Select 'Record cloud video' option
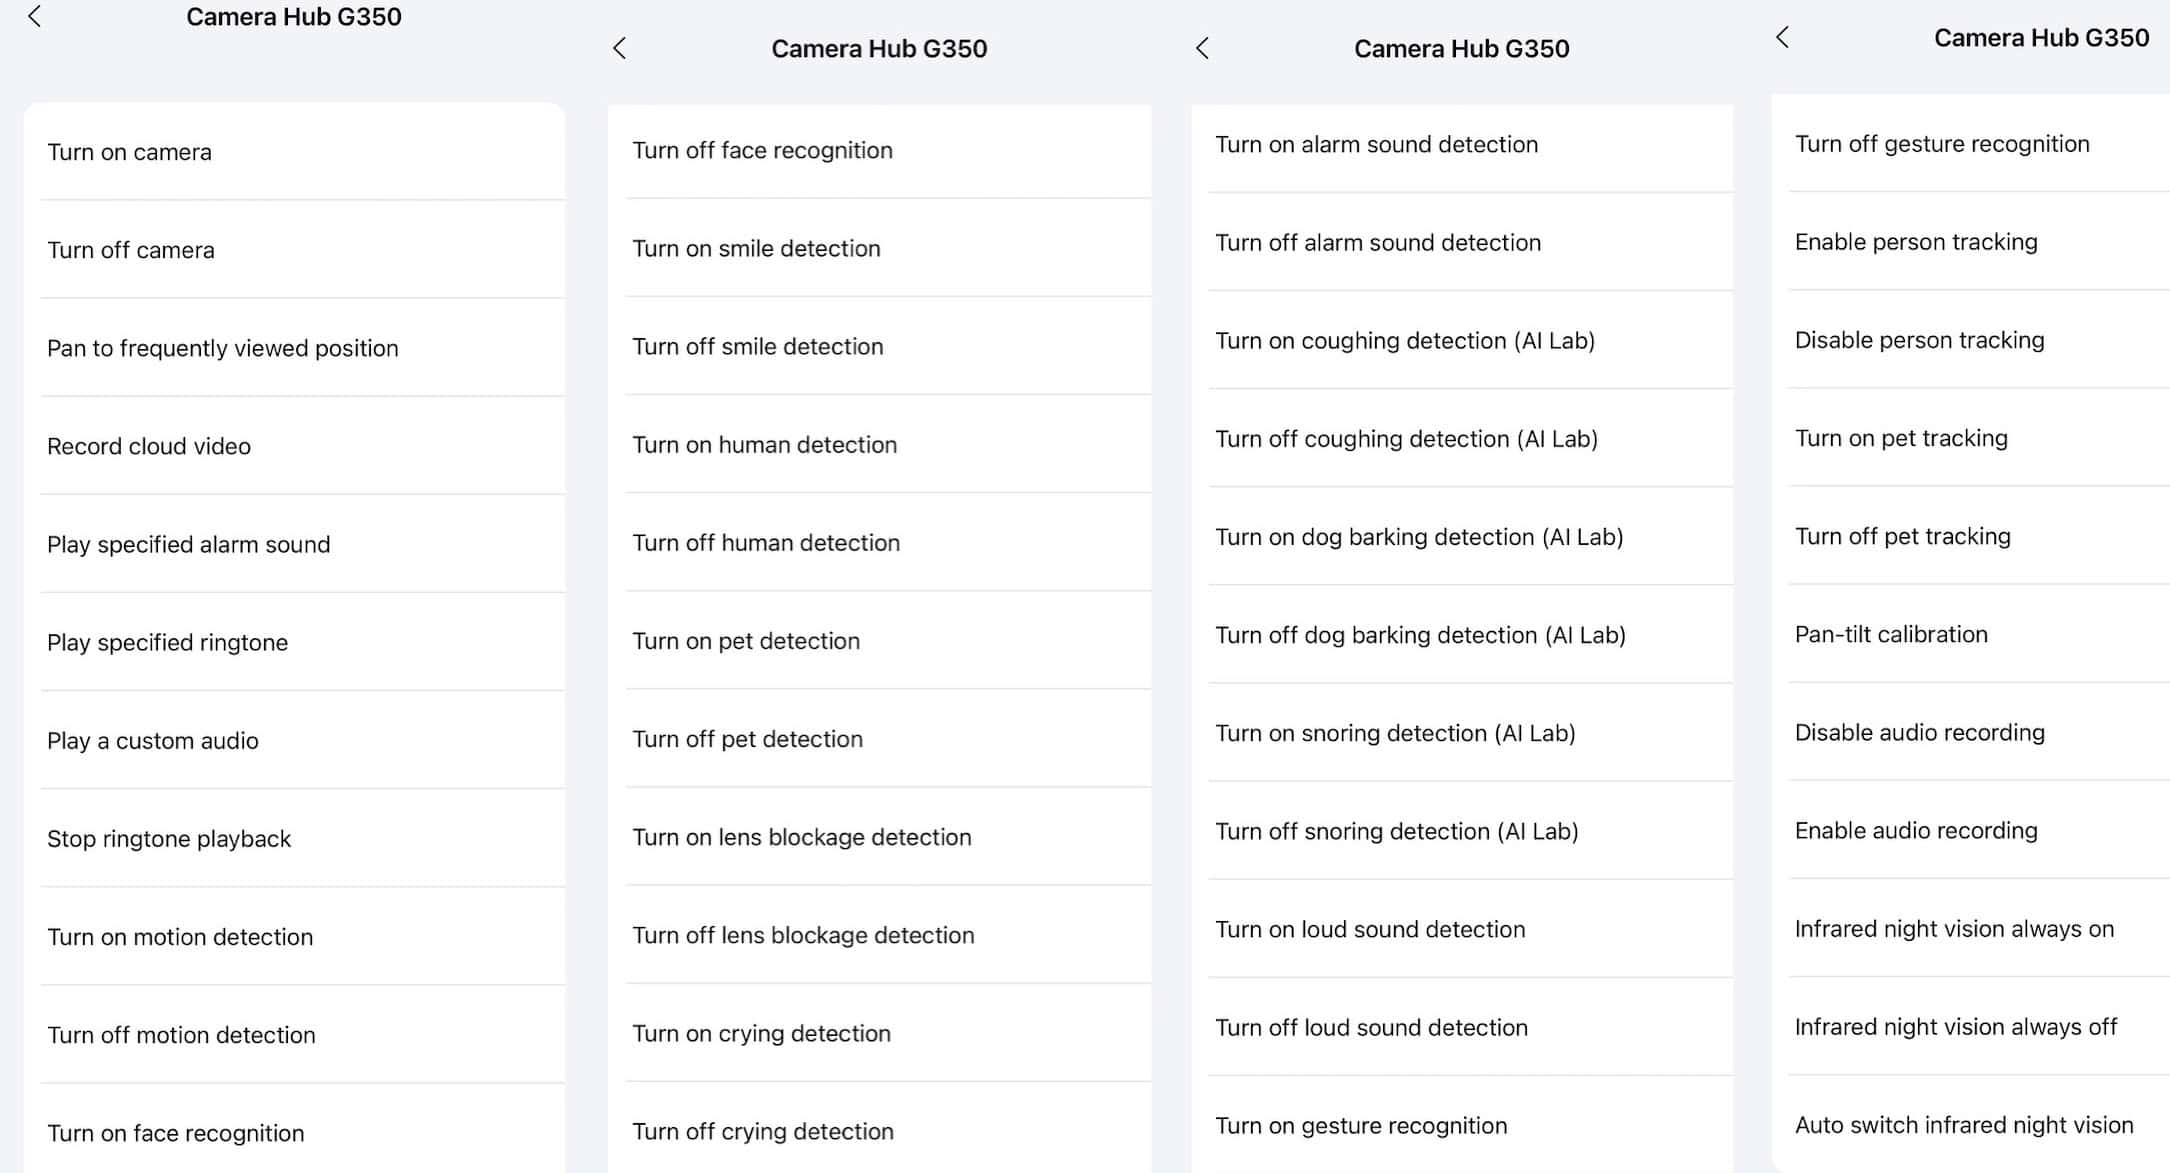The width and height of the screenshot is (2170, 1173). pyautogui.click(x=149, y=446)
